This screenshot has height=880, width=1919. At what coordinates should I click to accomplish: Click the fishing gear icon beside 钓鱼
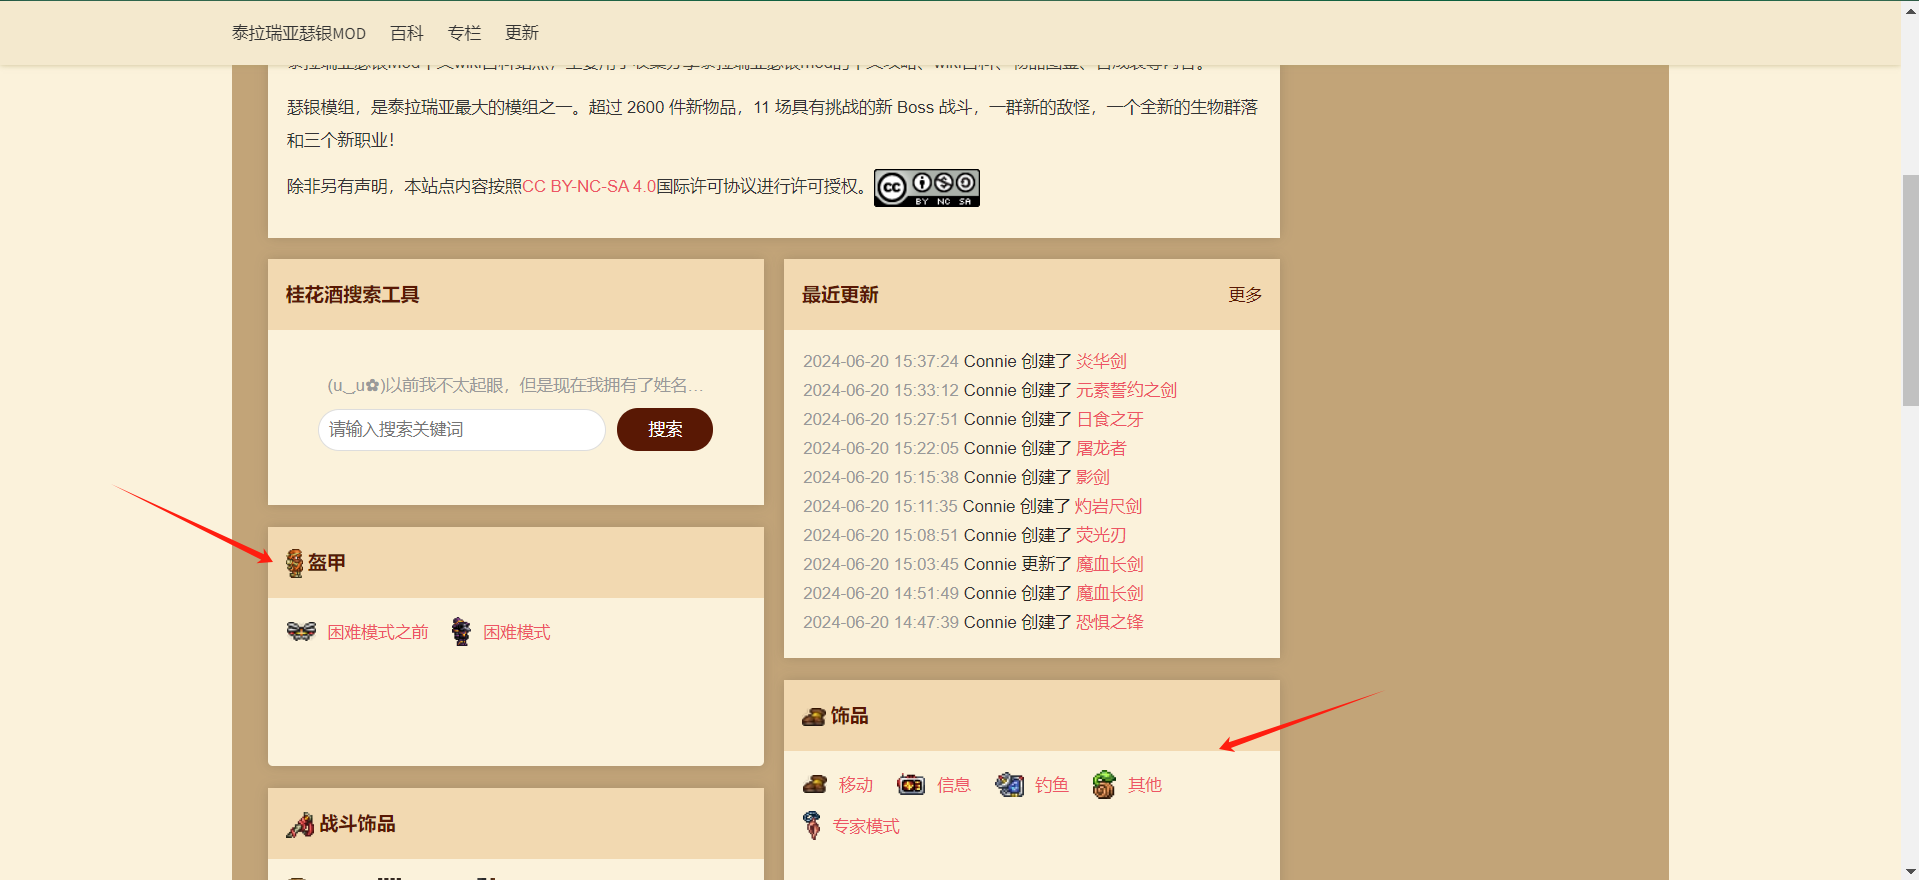click(x=1009, y=785)
